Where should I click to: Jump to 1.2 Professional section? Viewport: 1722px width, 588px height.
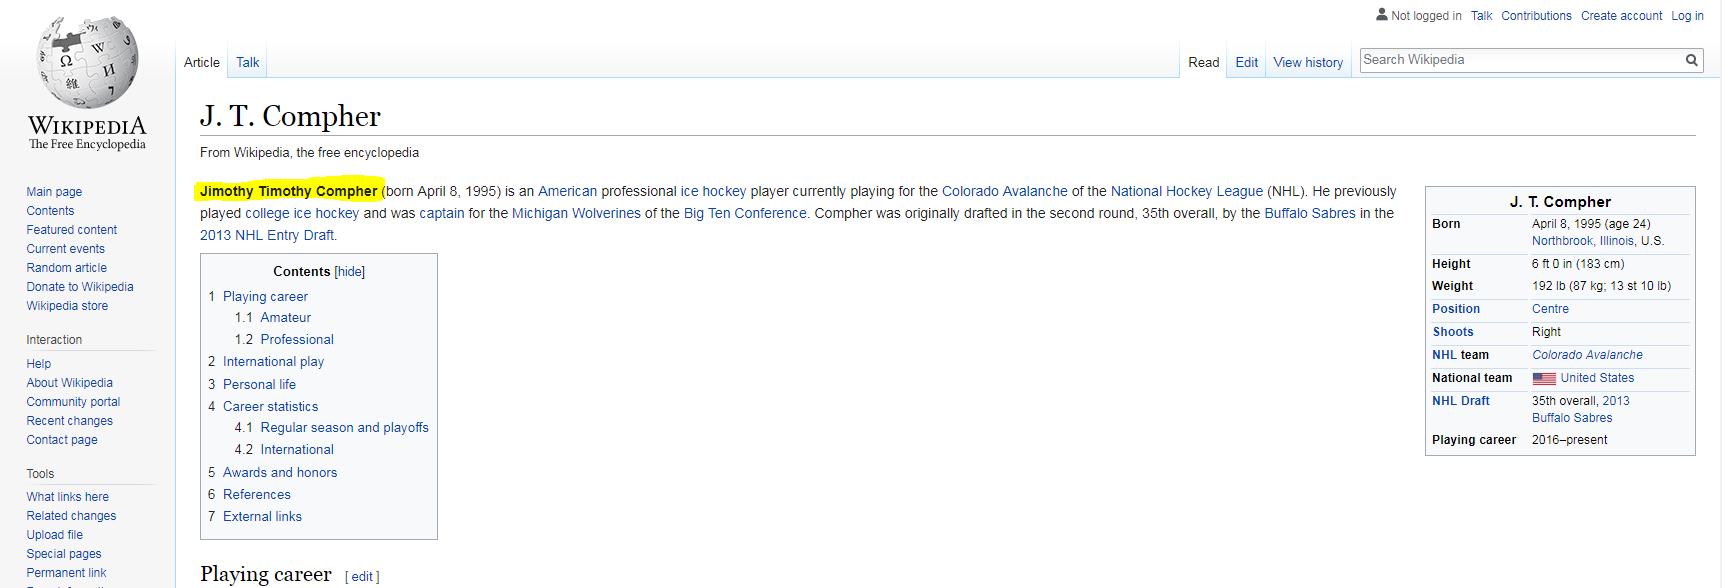click(x=297, y=340)
